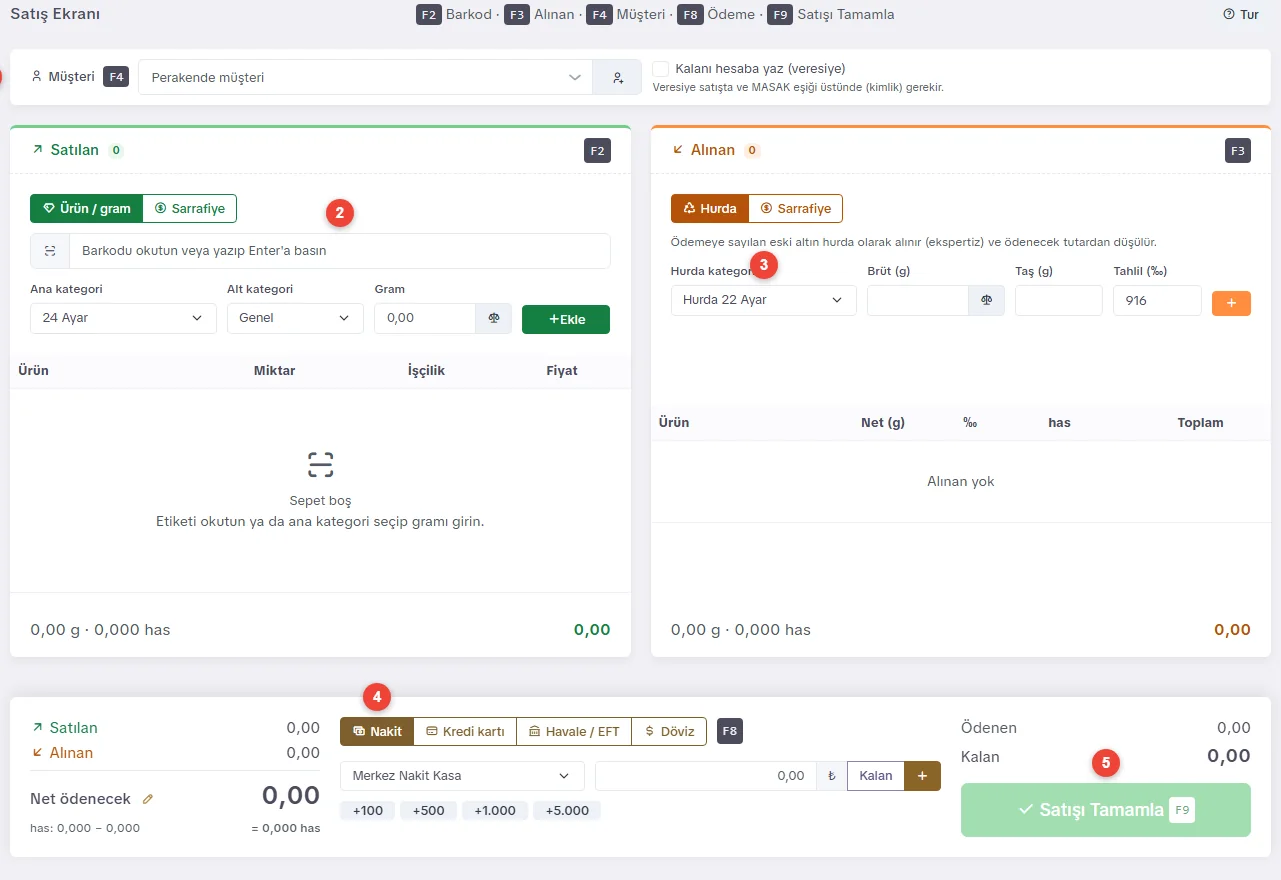Switch to Sarrafiye tab in Satılan panel

click(x=190, y=208)
